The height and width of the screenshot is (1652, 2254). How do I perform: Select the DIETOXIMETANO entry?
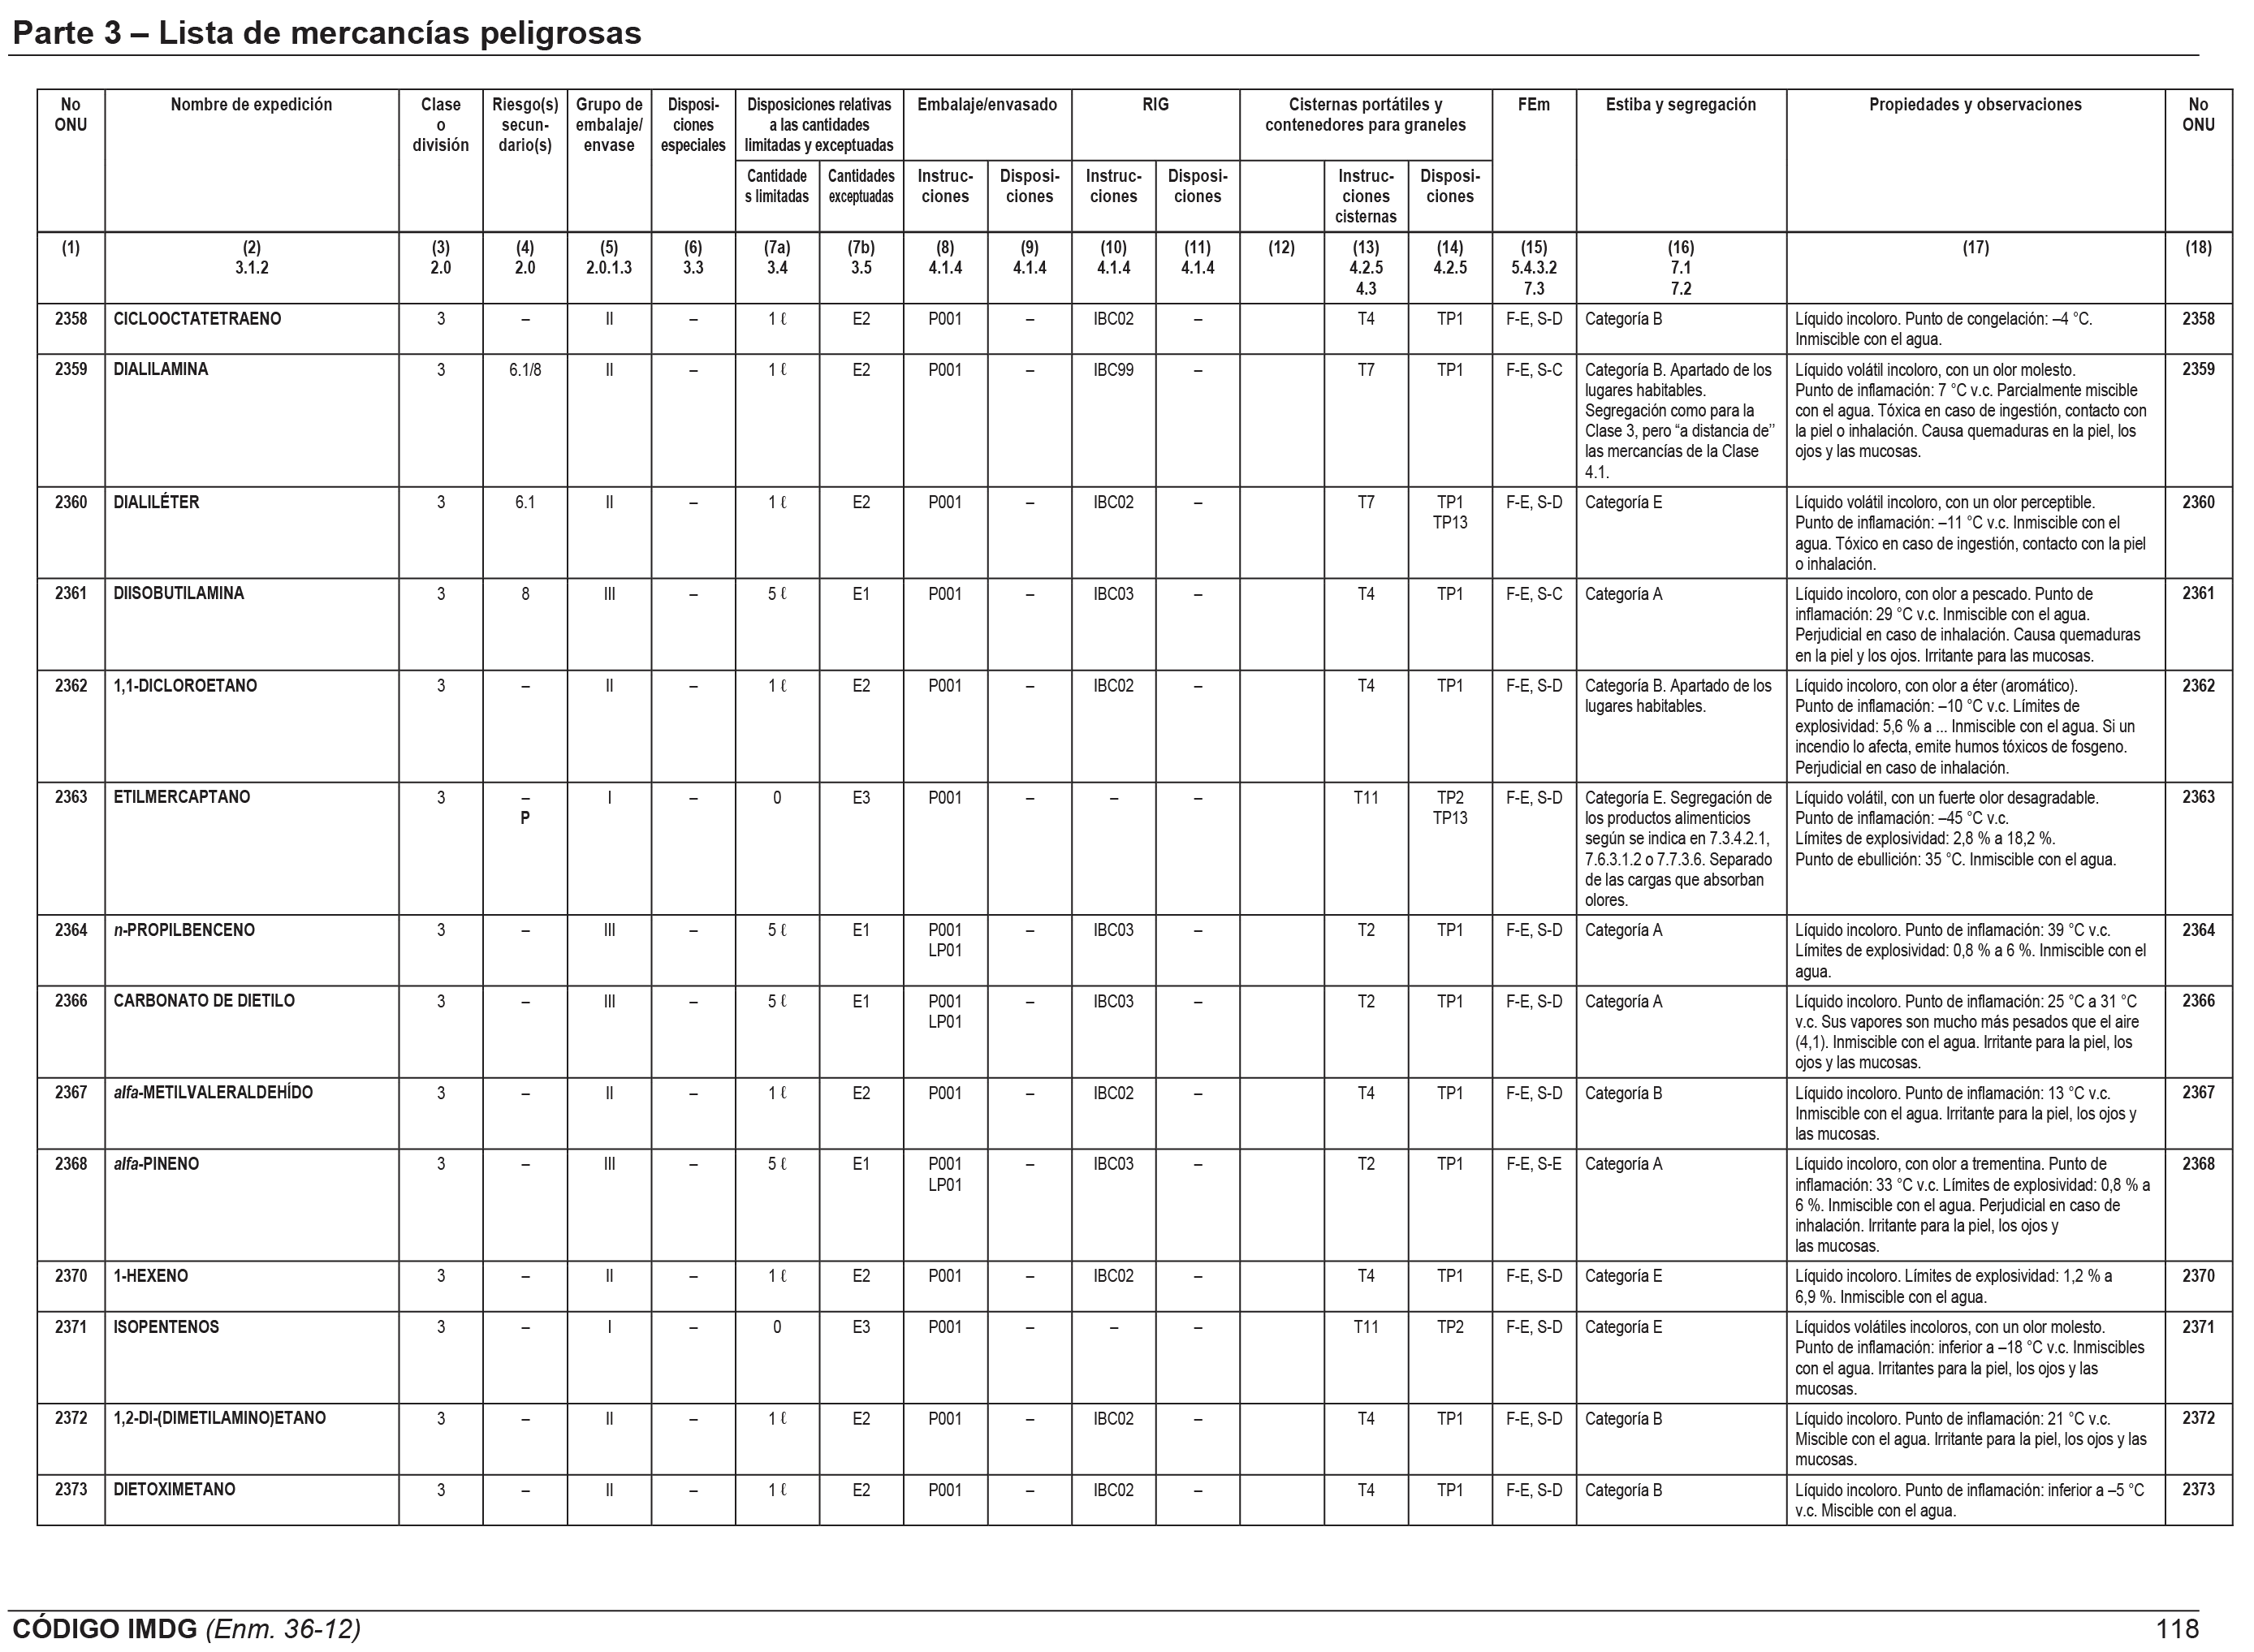[174, 1489]
